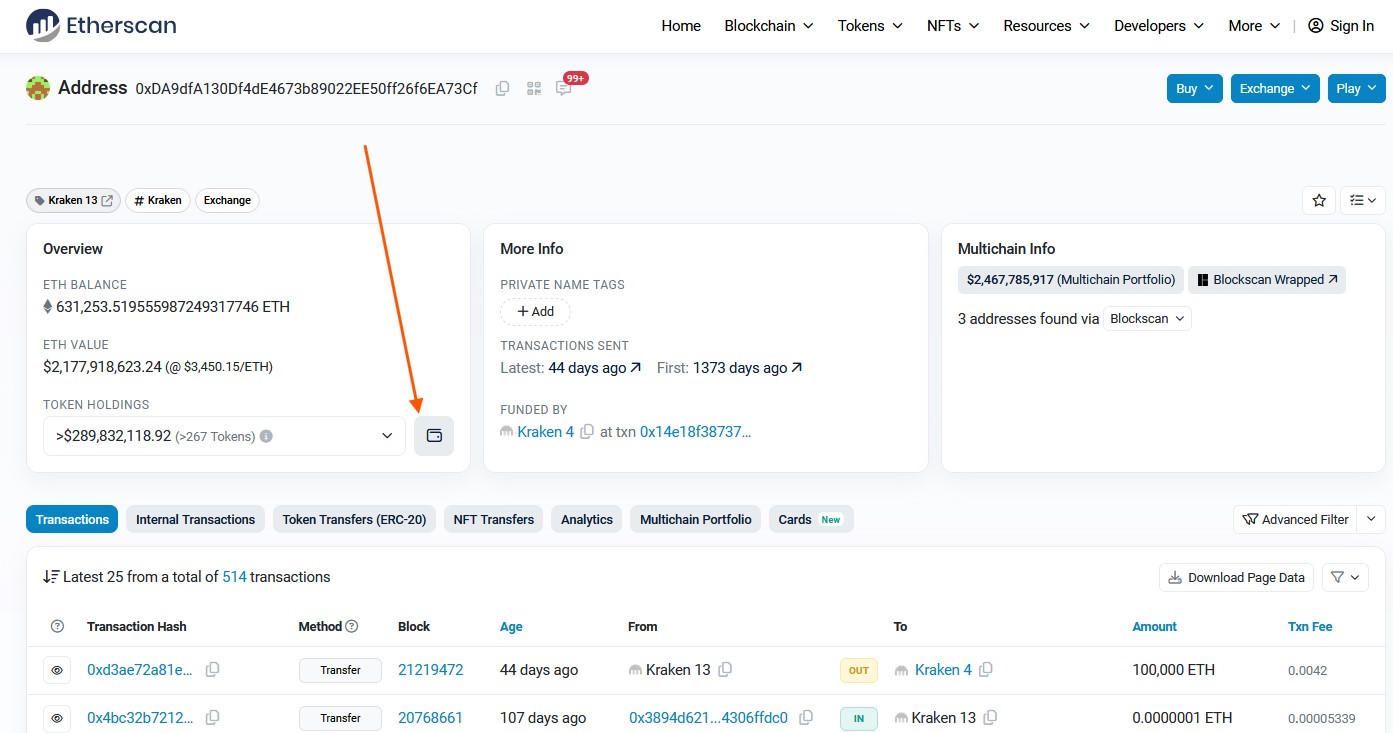Open block 21219472 link
This screenshot has width=1393, height=733.
(x=430, y=670)
